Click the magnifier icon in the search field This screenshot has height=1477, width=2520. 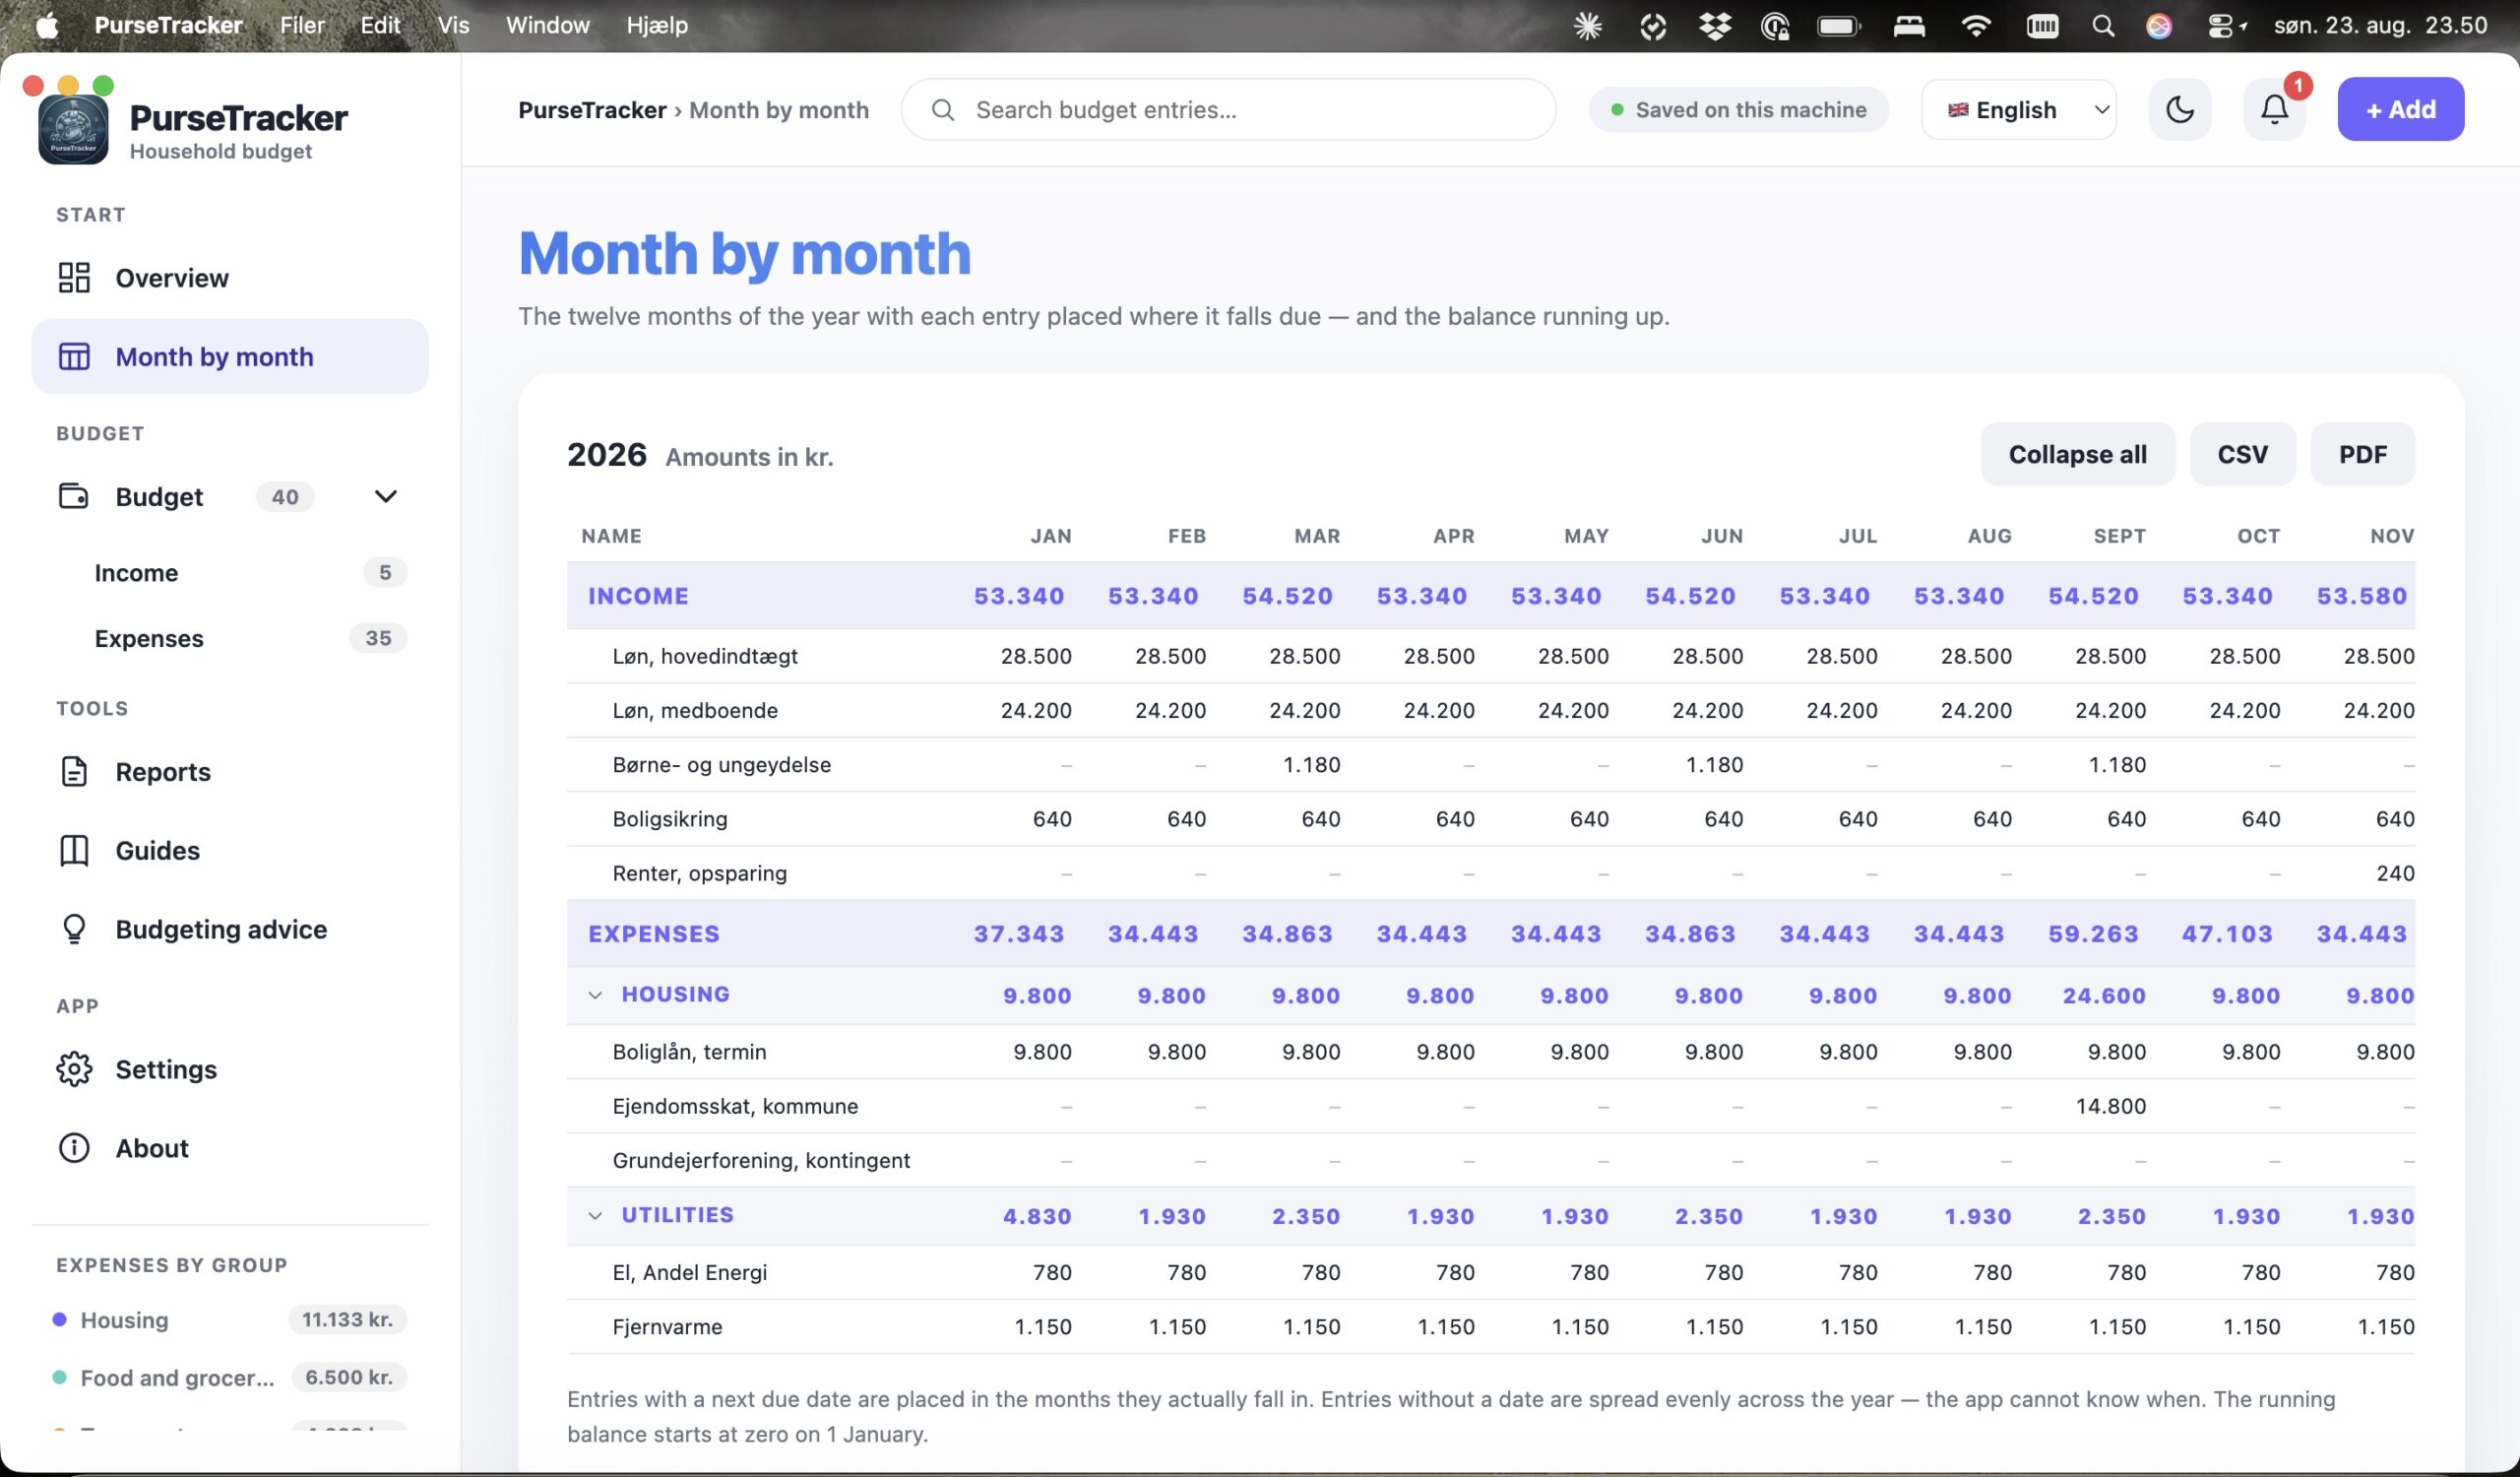pos(943,109)
